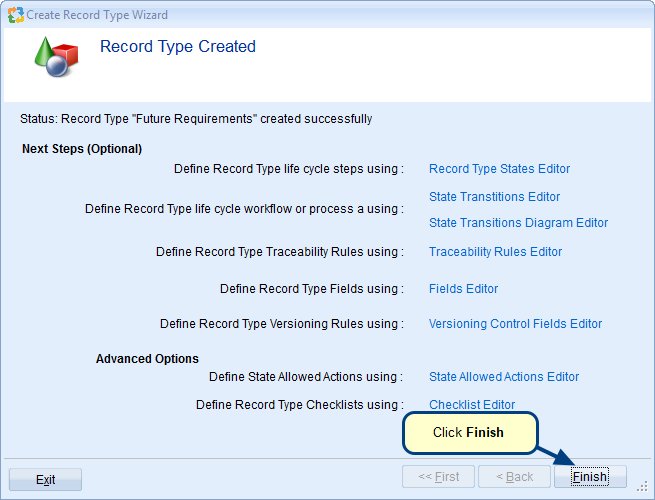Launch the State Transitions Diagram Editor
The image size is (655, 500).
tap(518, 223)
